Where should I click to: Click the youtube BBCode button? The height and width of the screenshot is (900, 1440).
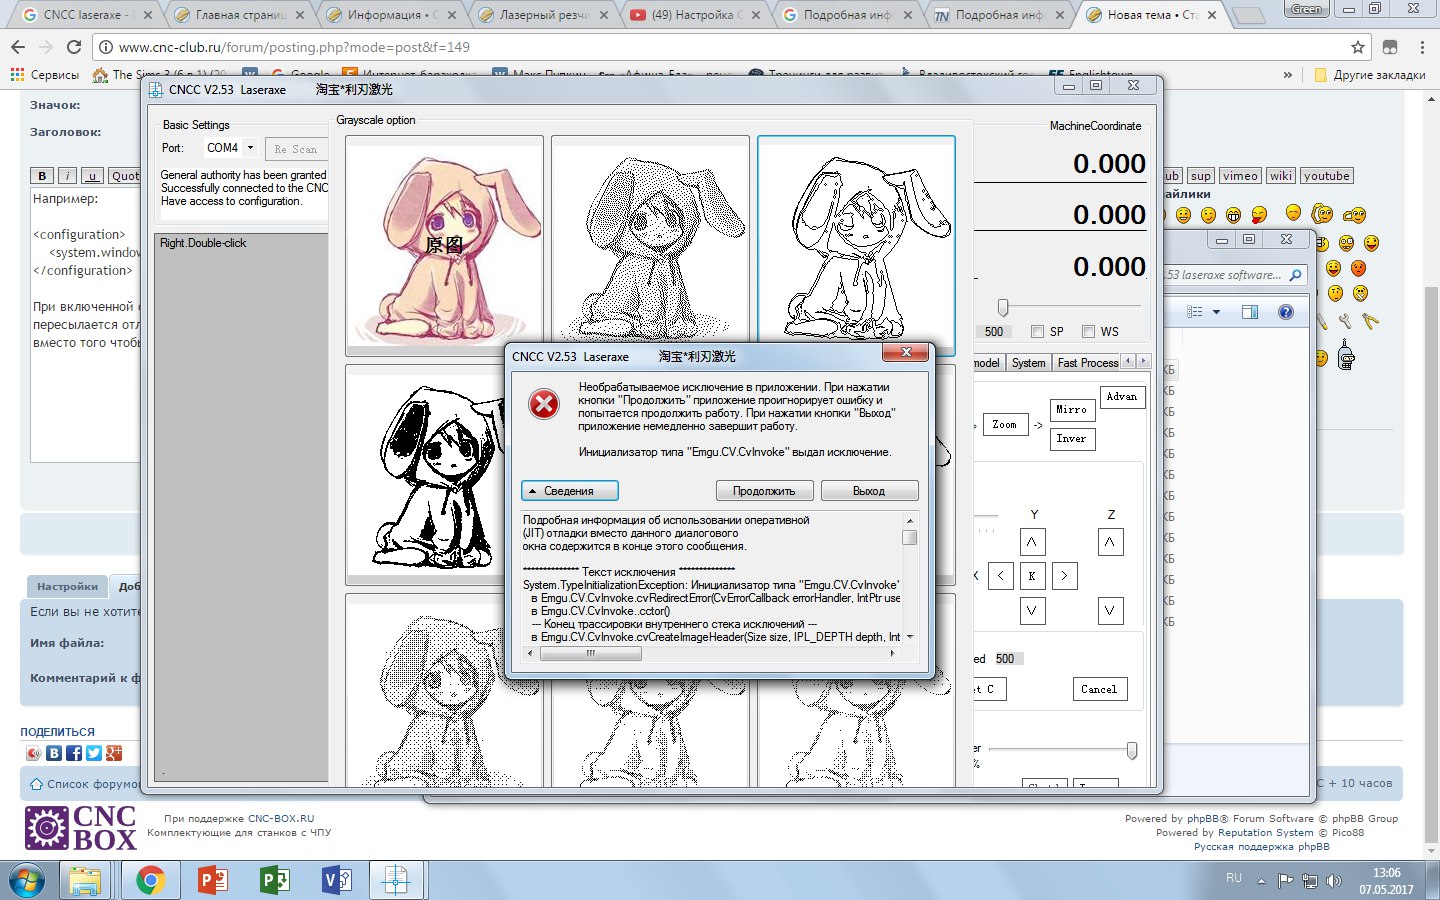(x=1327, y=176)
